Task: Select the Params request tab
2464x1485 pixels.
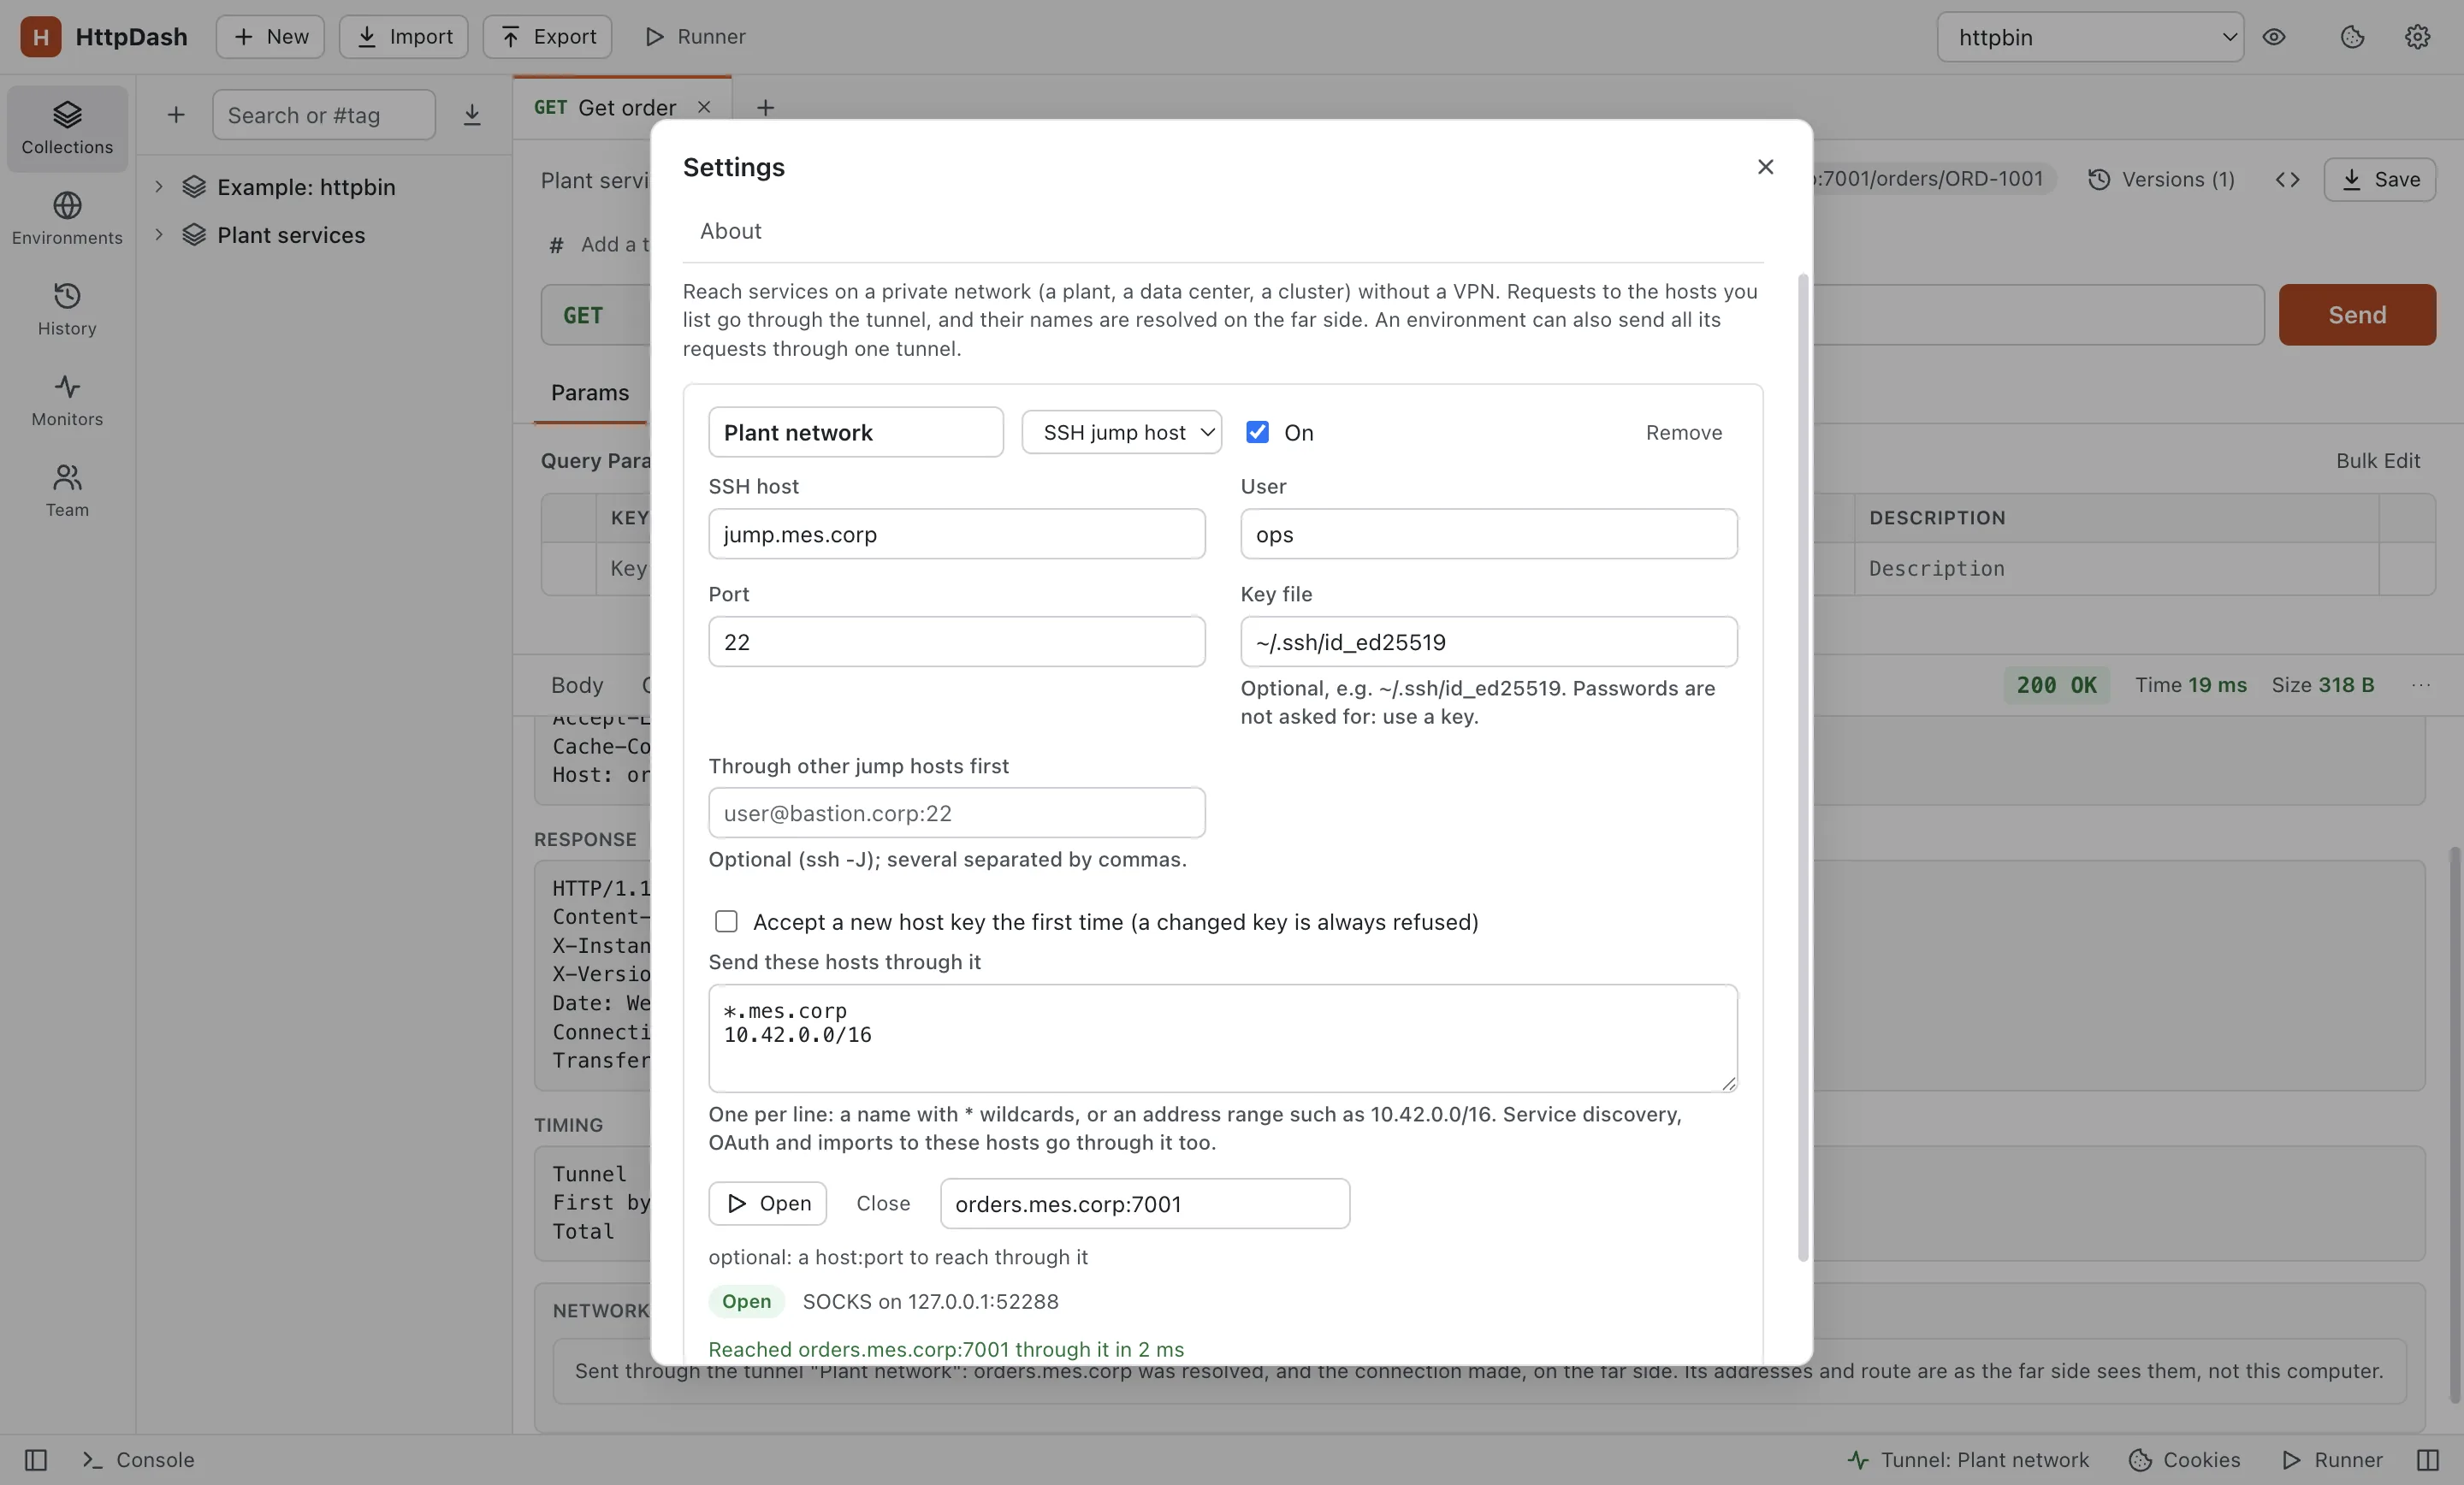Action: [x=590, y=393]
